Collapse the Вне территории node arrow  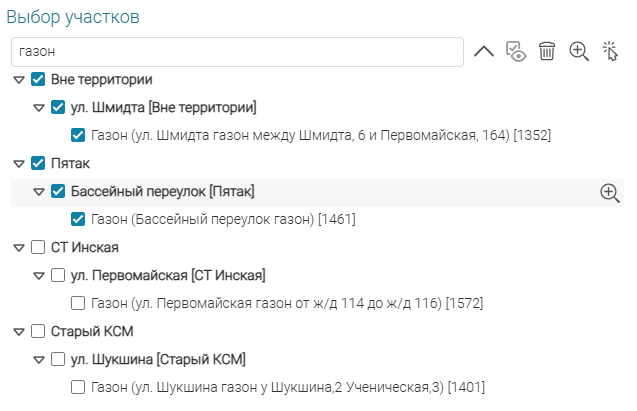point(19,79)
